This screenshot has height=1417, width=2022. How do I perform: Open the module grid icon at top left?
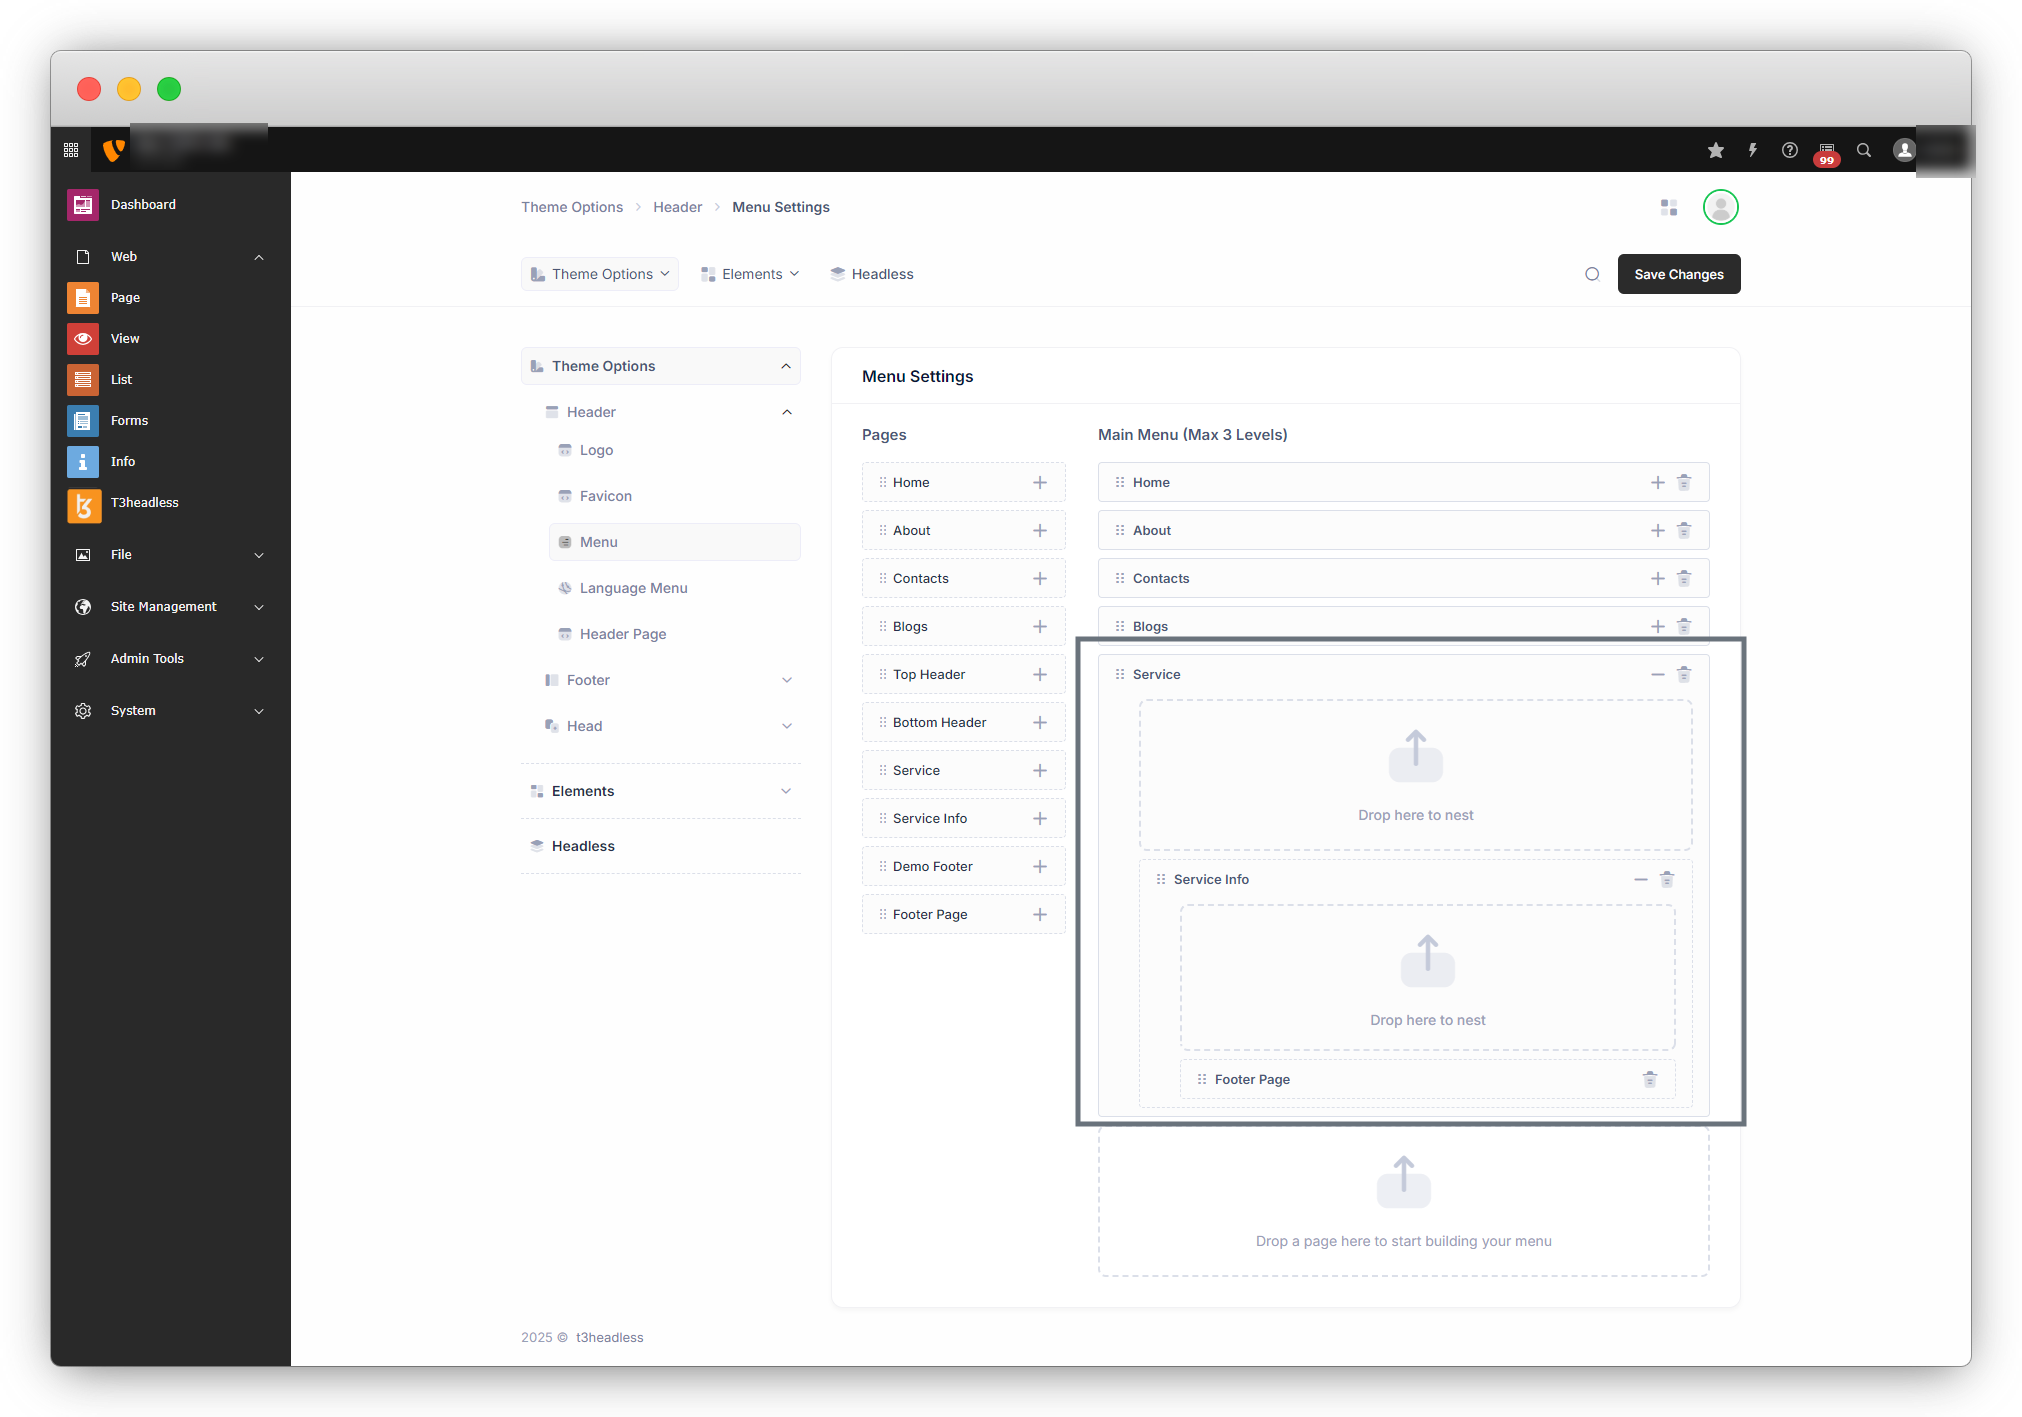(71, 150)
